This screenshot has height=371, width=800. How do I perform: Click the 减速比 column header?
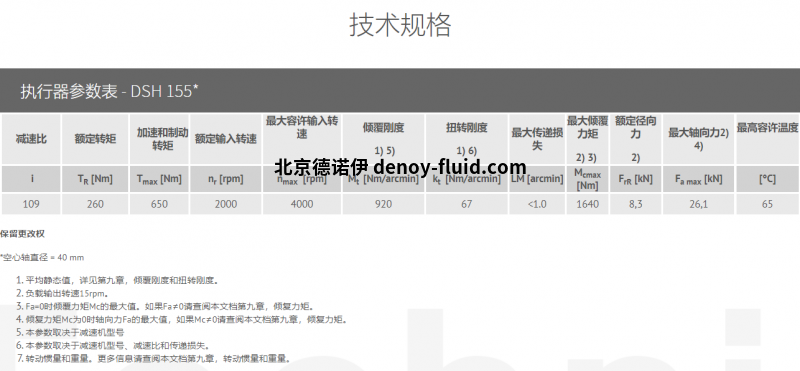click(x=31, y=139)
